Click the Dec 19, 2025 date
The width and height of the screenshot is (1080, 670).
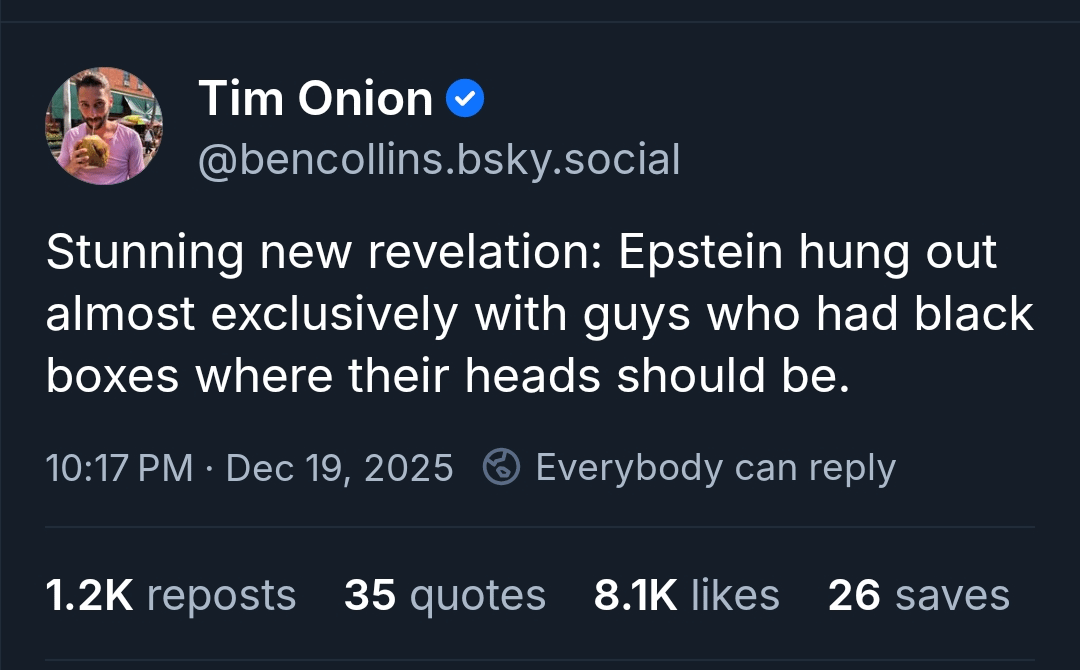pyautogui.click(x=340, y=468)
